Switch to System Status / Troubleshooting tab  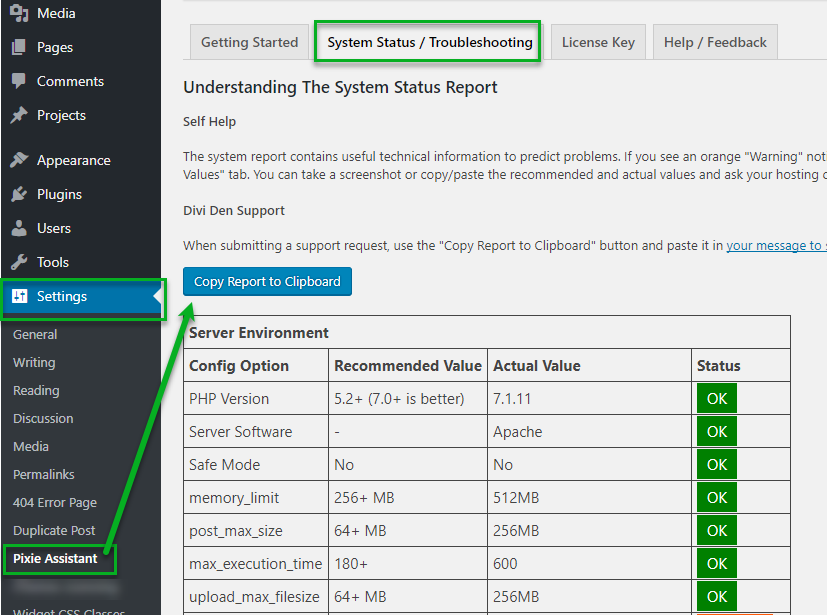click(429, 42)
